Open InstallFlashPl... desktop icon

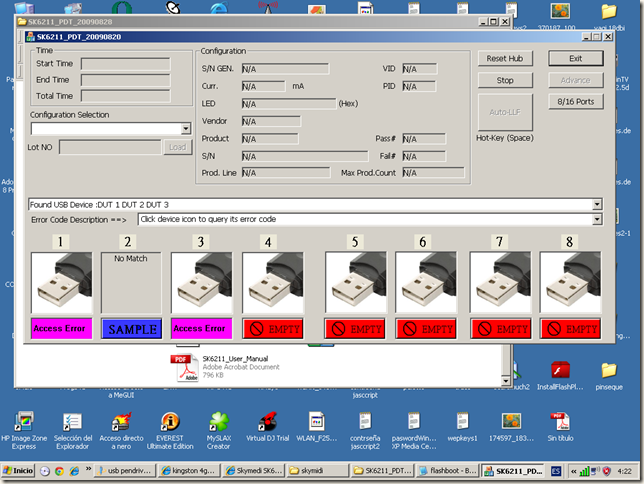tap(560, 376)
